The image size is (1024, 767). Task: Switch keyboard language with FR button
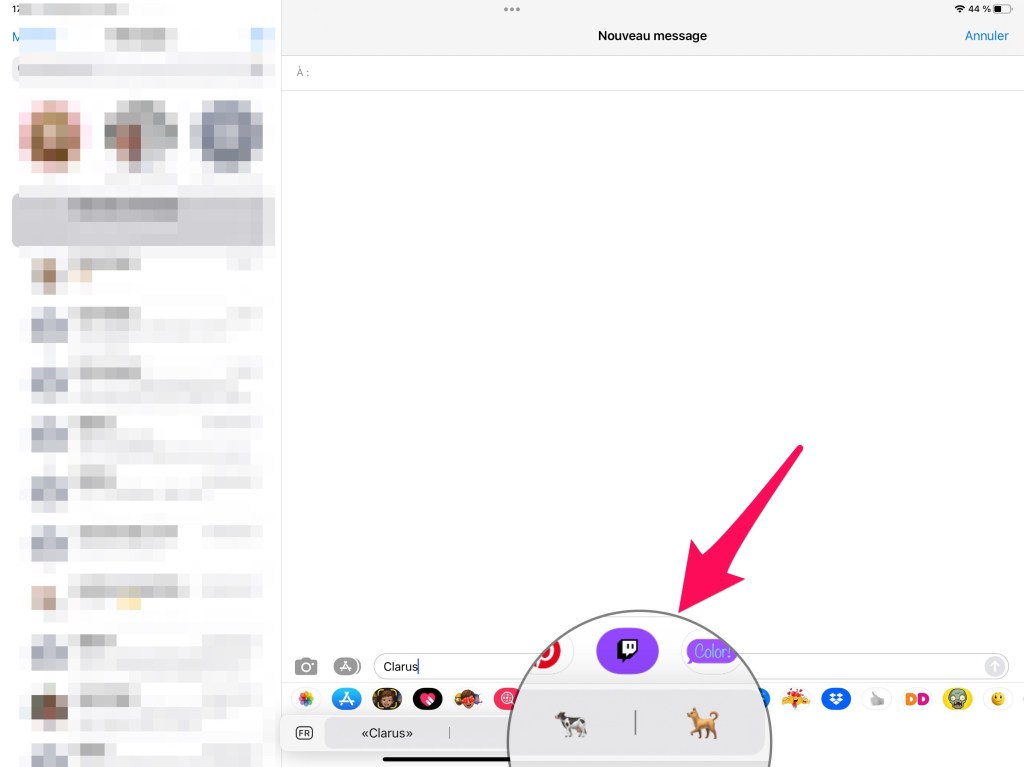pyautogui.click(x=304, y=733)
